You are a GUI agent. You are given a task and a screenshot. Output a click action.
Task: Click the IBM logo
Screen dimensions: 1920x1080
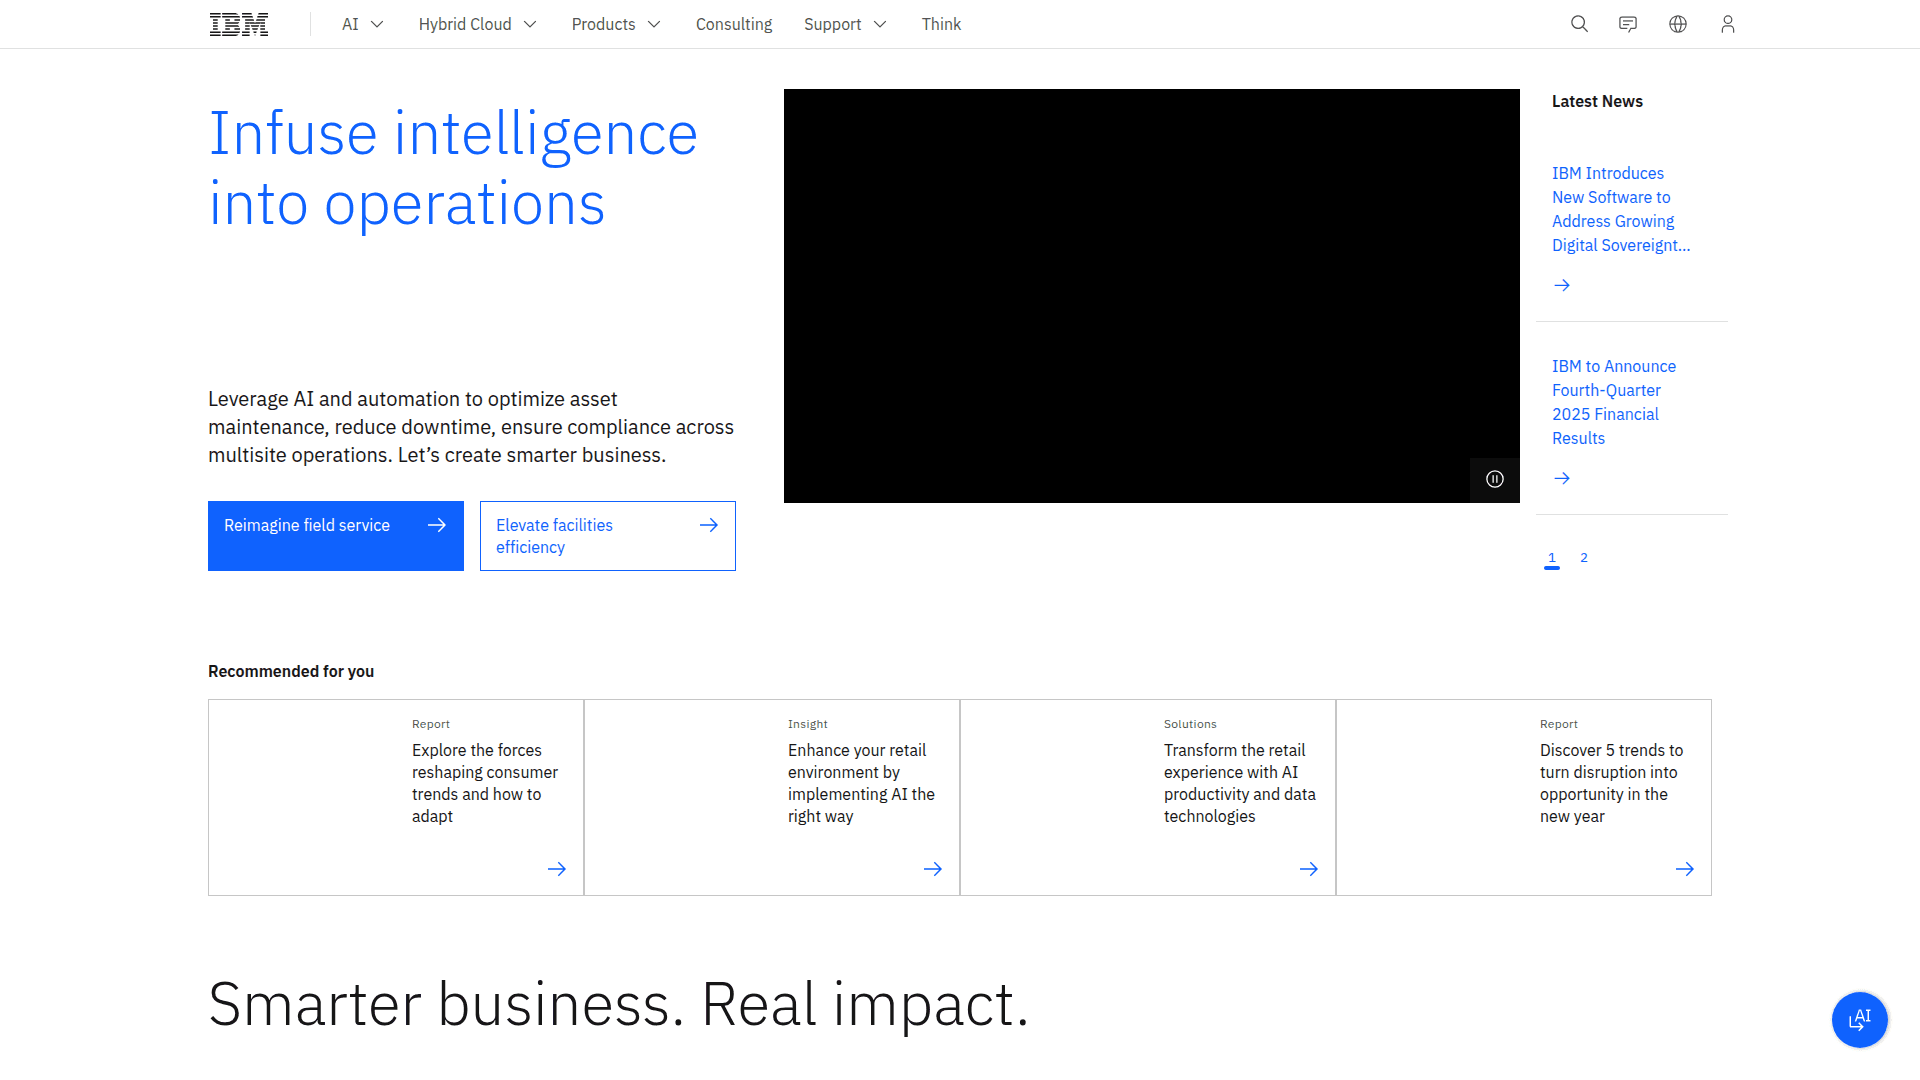pyautogui.click(x=238, y=23)
